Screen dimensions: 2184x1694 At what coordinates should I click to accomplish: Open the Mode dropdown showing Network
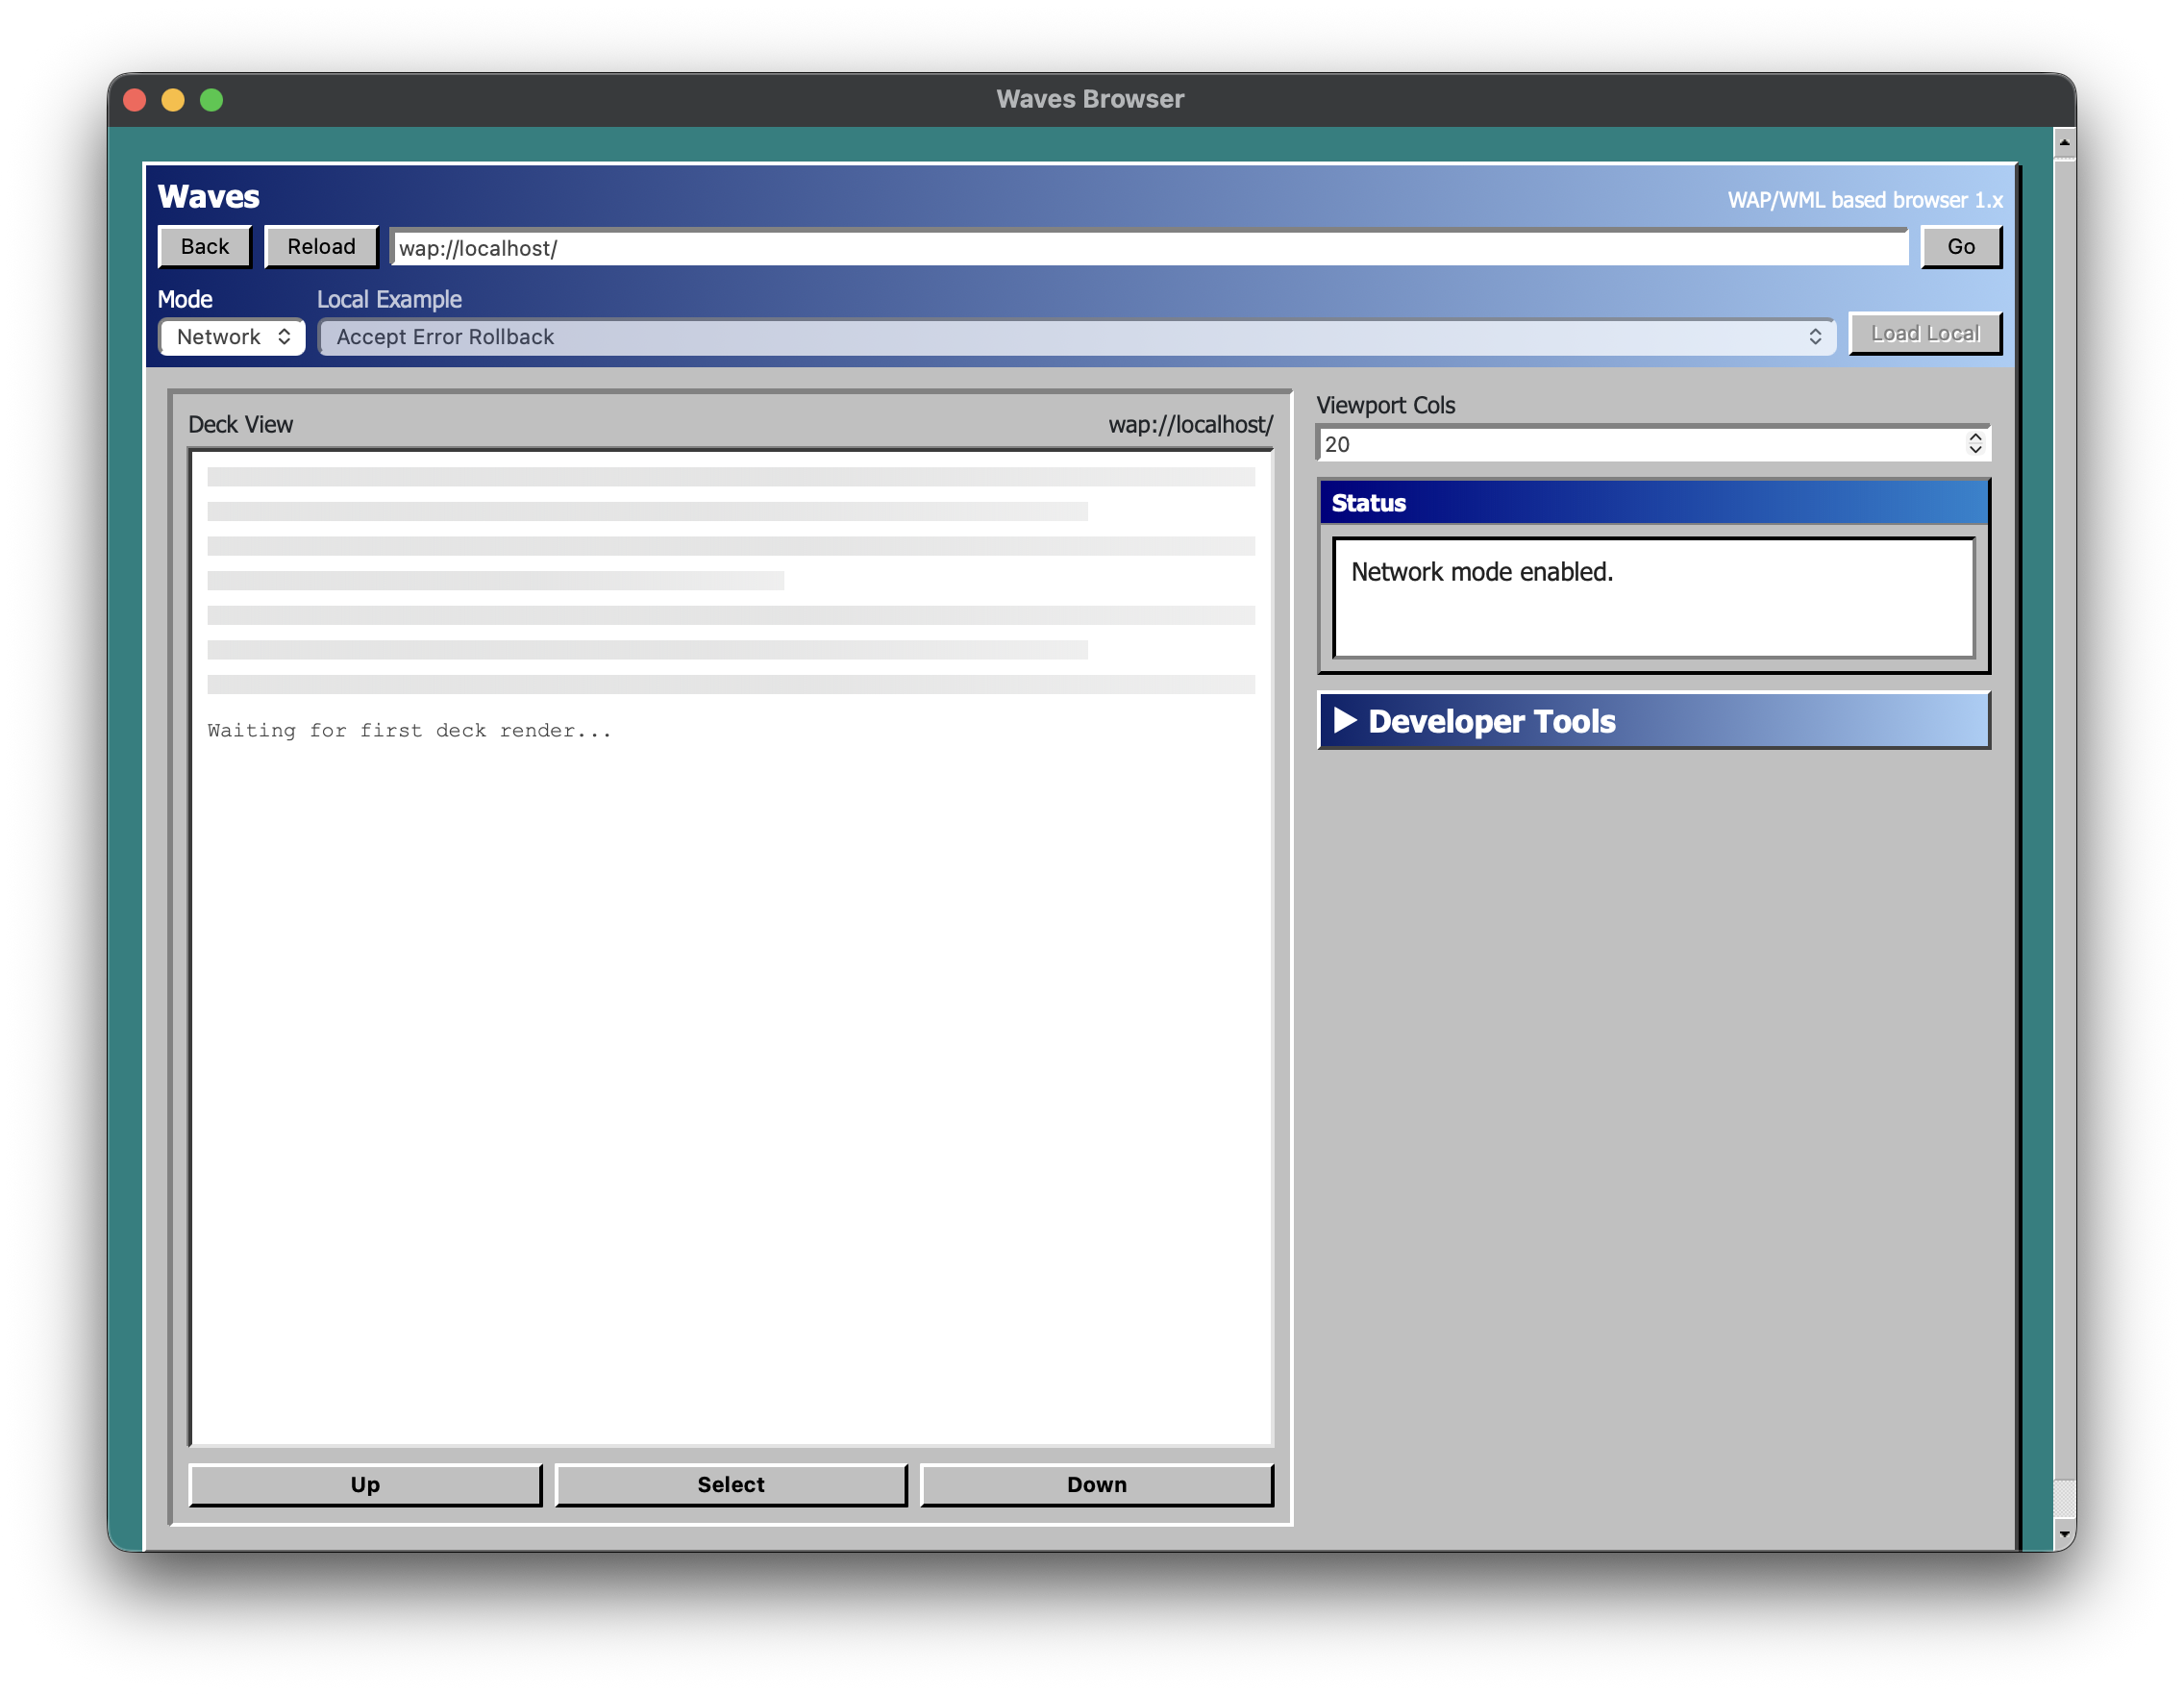click(x=231, y=337)
